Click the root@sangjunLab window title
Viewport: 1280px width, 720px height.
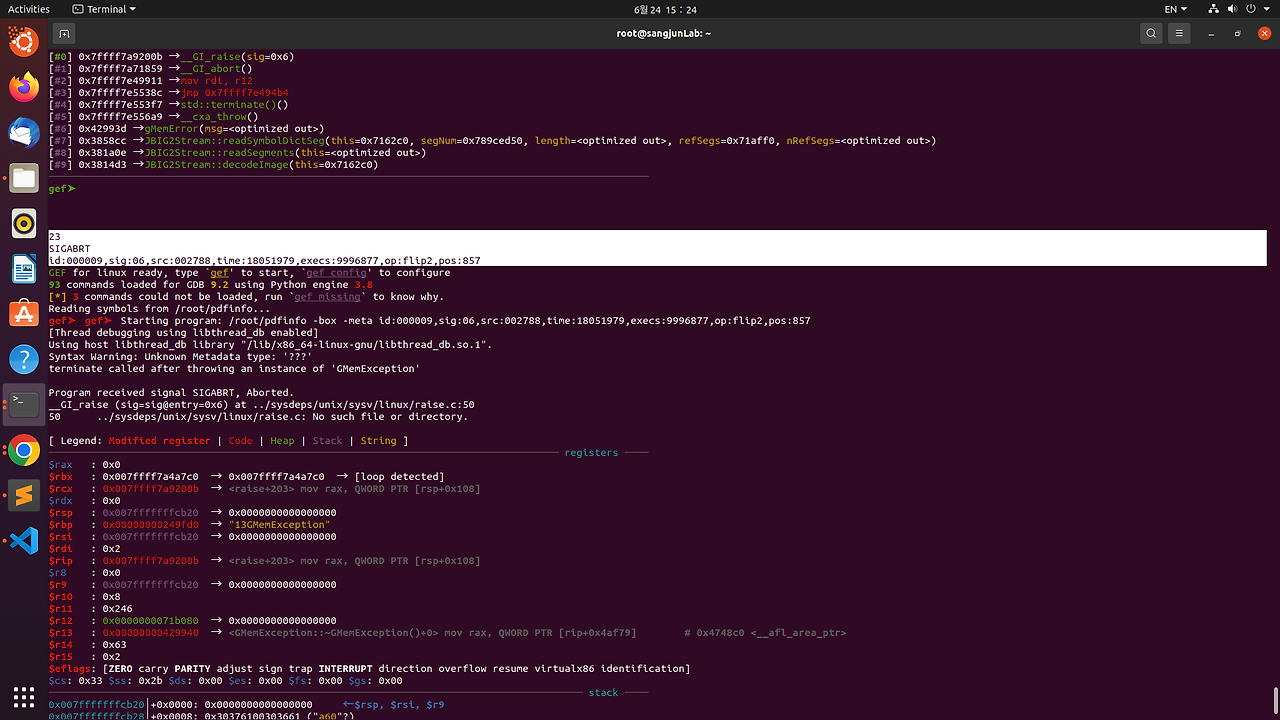[664, 33]
